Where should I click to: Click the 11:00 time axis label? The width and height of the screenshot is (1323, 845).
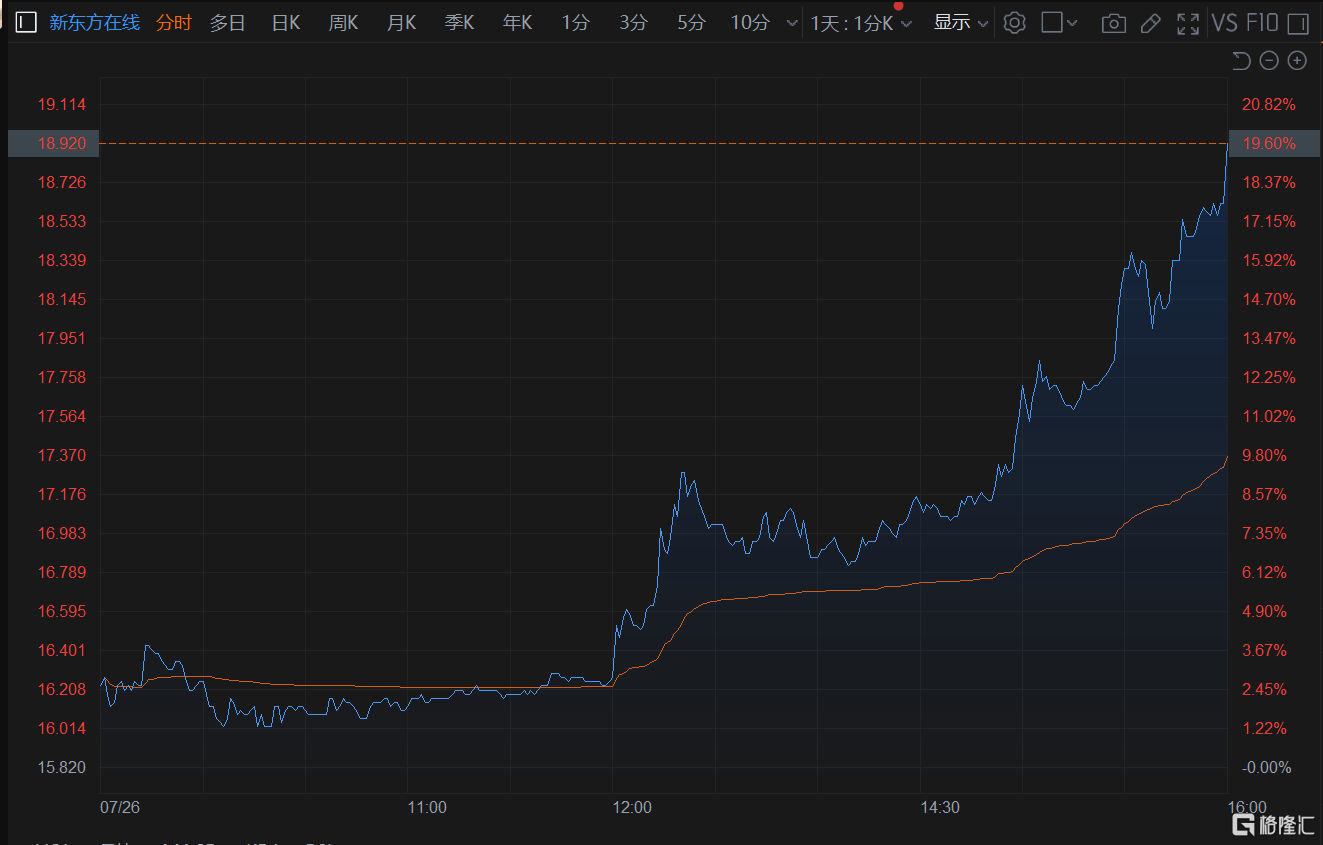pyautogui.click(x=427, y=807)
